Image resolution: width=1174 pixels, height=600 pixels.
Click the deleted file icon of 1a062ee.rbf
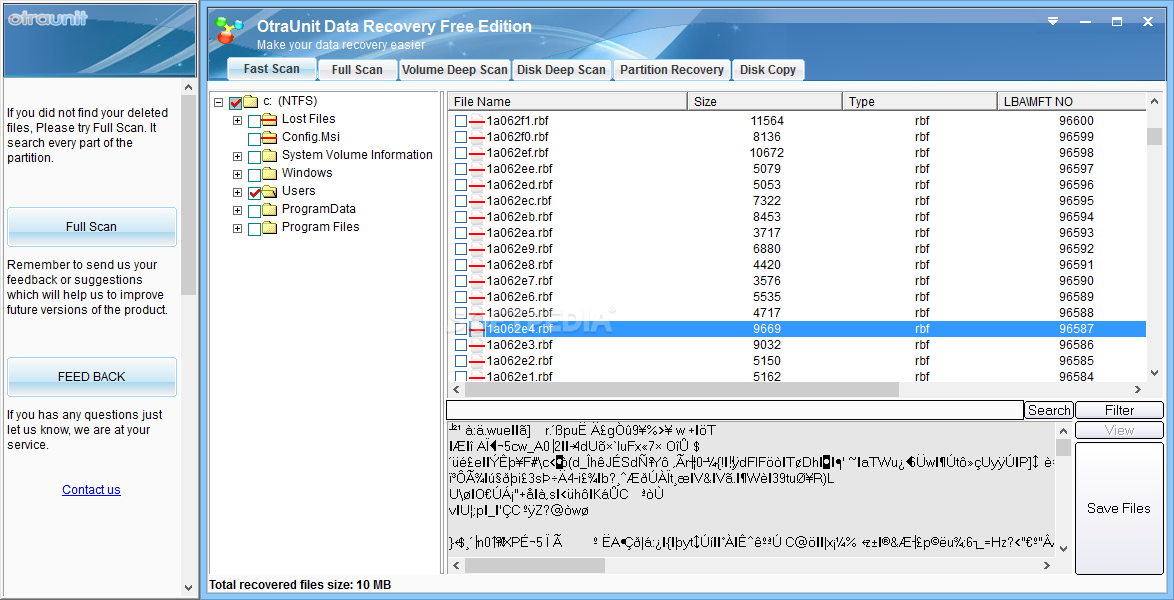pyautogui.click(x=477, y=169)
